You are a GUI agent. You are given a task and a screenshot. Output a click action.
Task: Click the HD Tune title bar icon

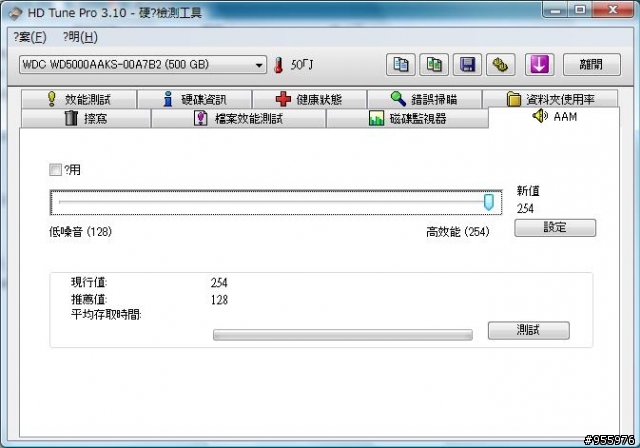[x=15, y=13]
